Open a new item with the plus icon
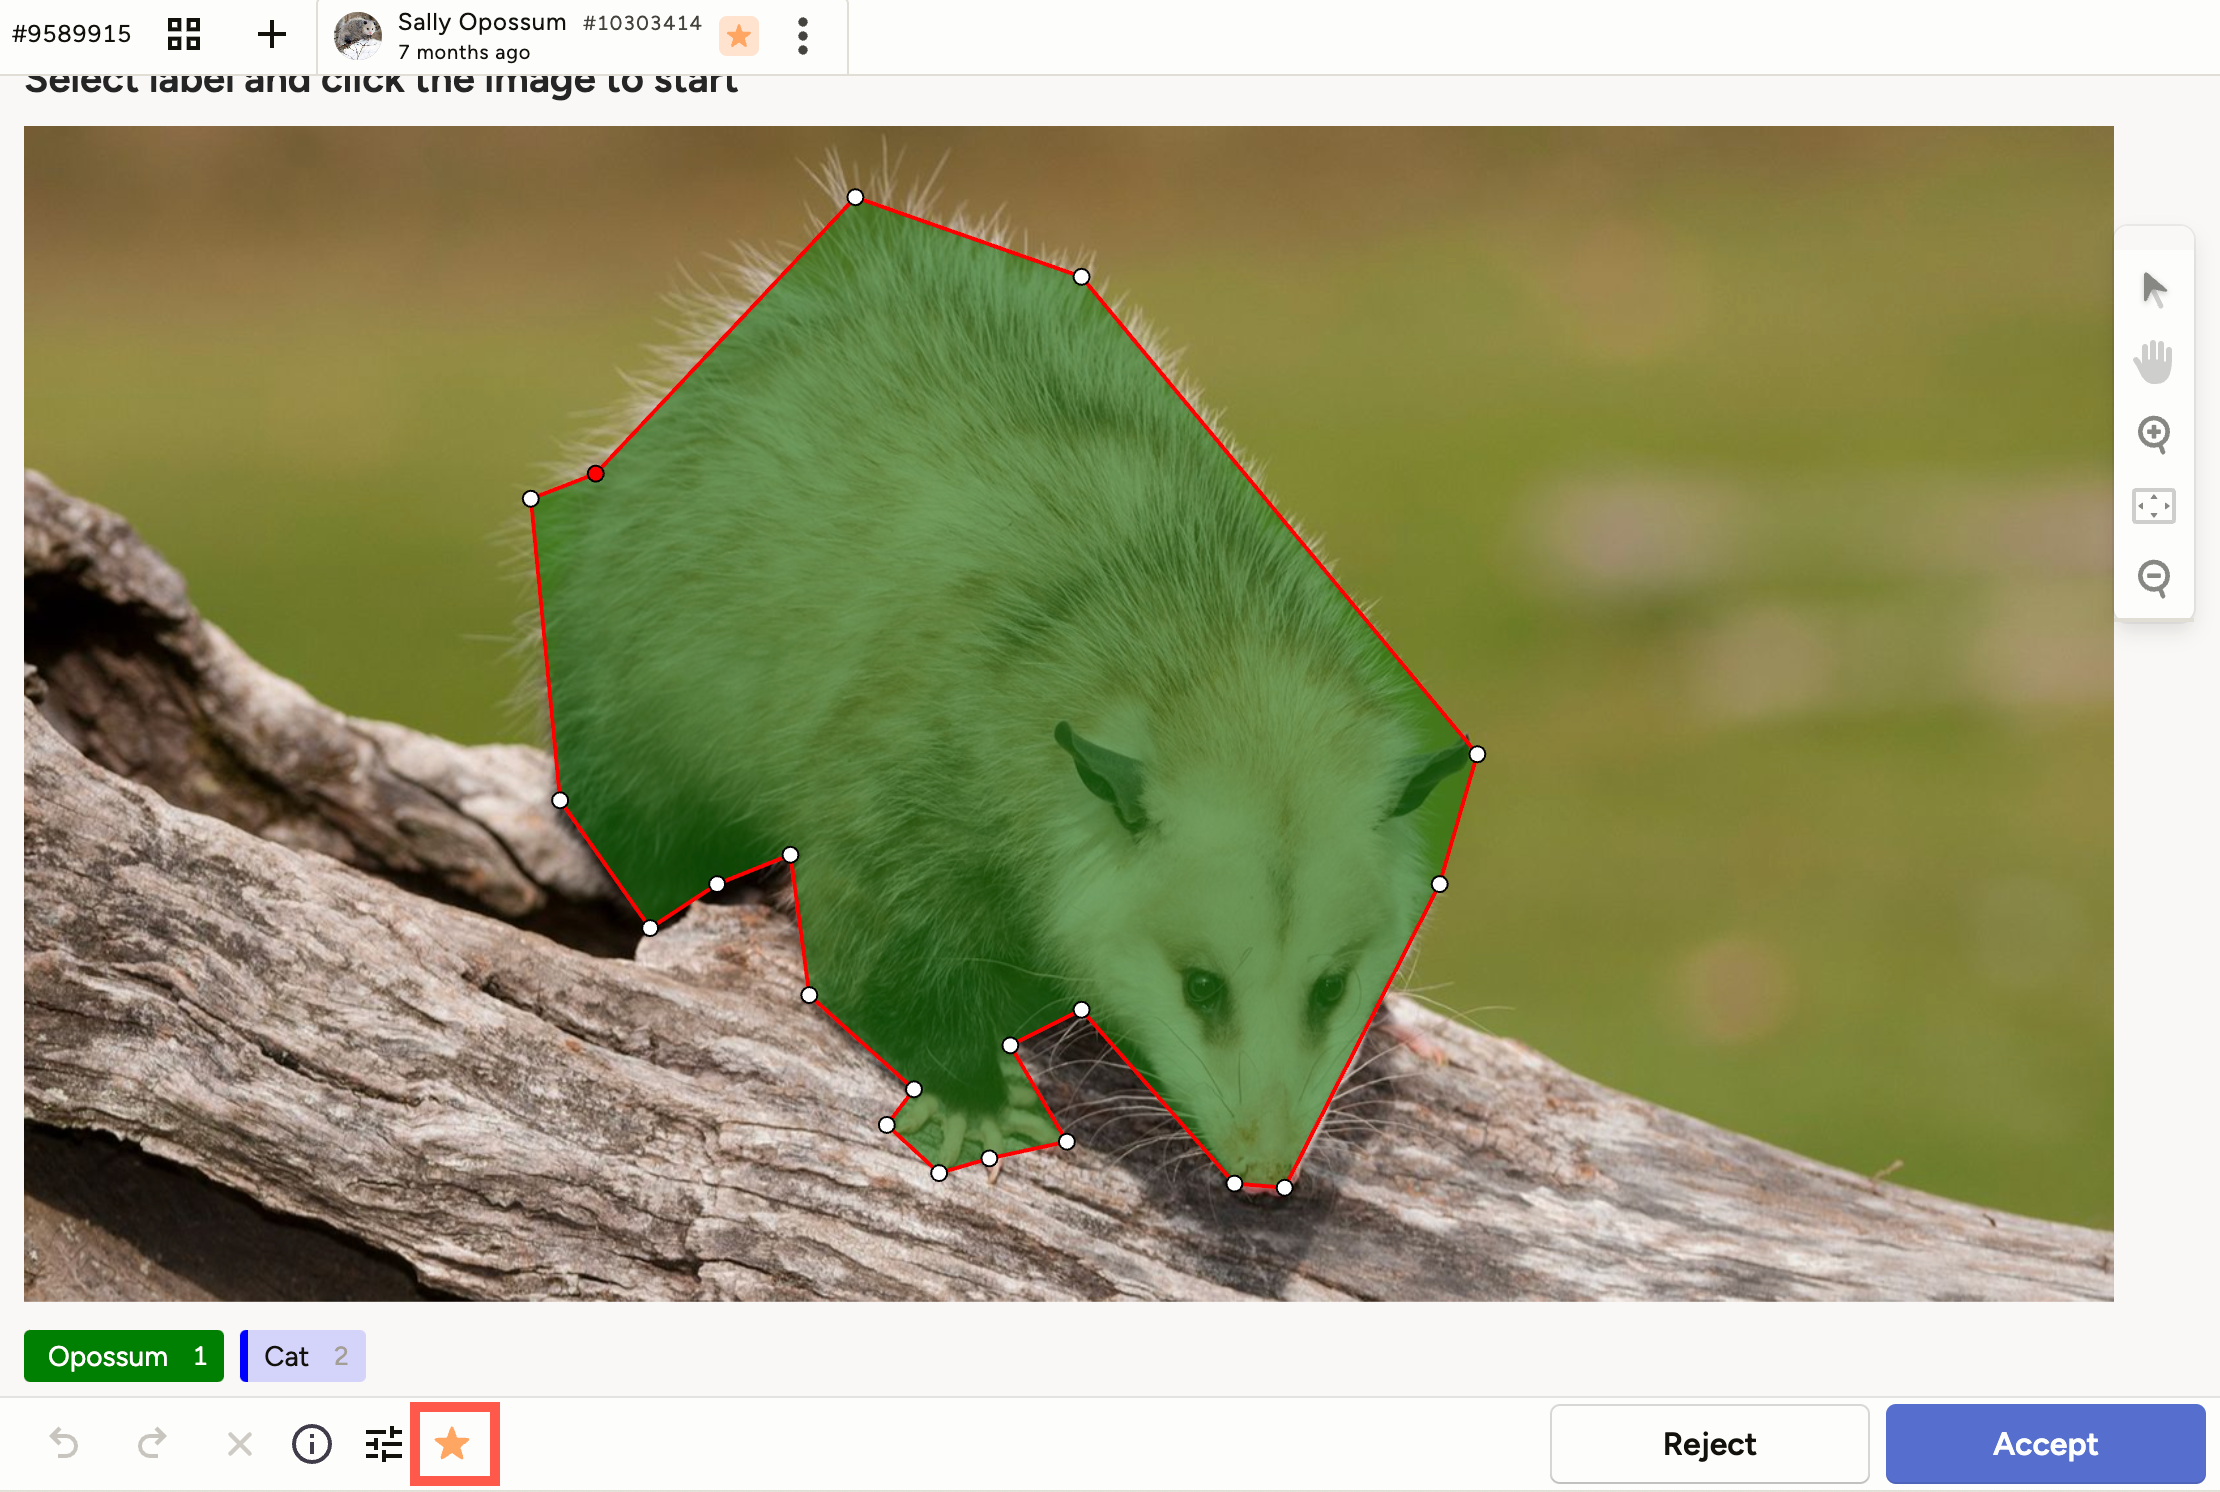This screenshot has height=1492, width=2220. coord(270,35)
